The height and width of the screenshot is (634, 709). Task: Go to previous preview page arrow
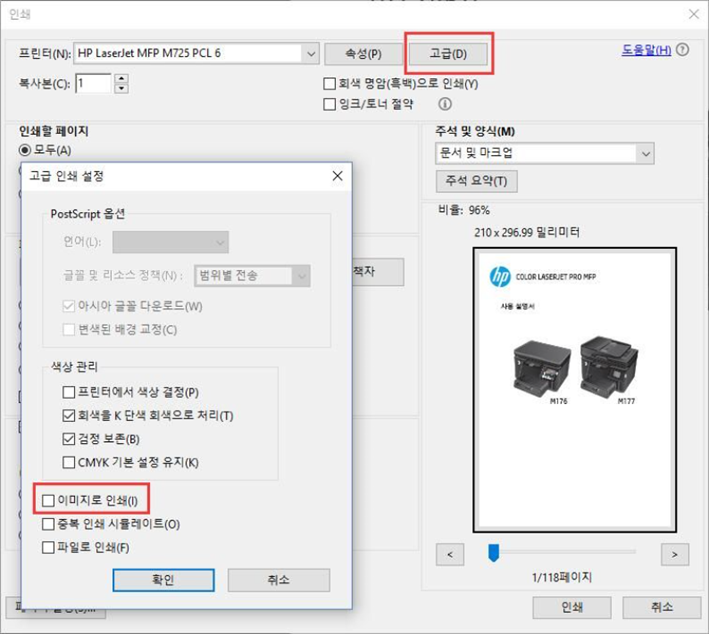(x=450, y=554)
